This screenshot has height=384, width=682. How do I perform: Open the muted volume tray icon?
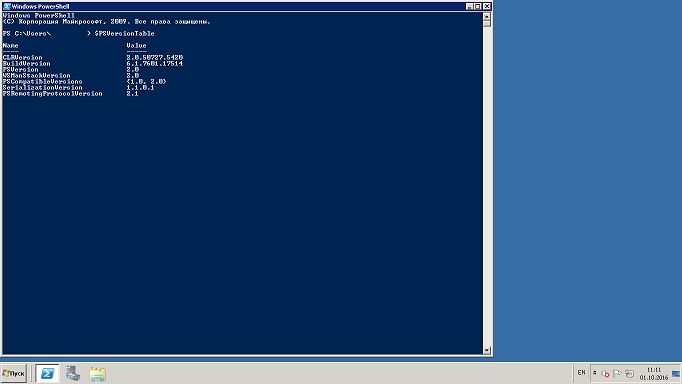(x=605, y=373)
